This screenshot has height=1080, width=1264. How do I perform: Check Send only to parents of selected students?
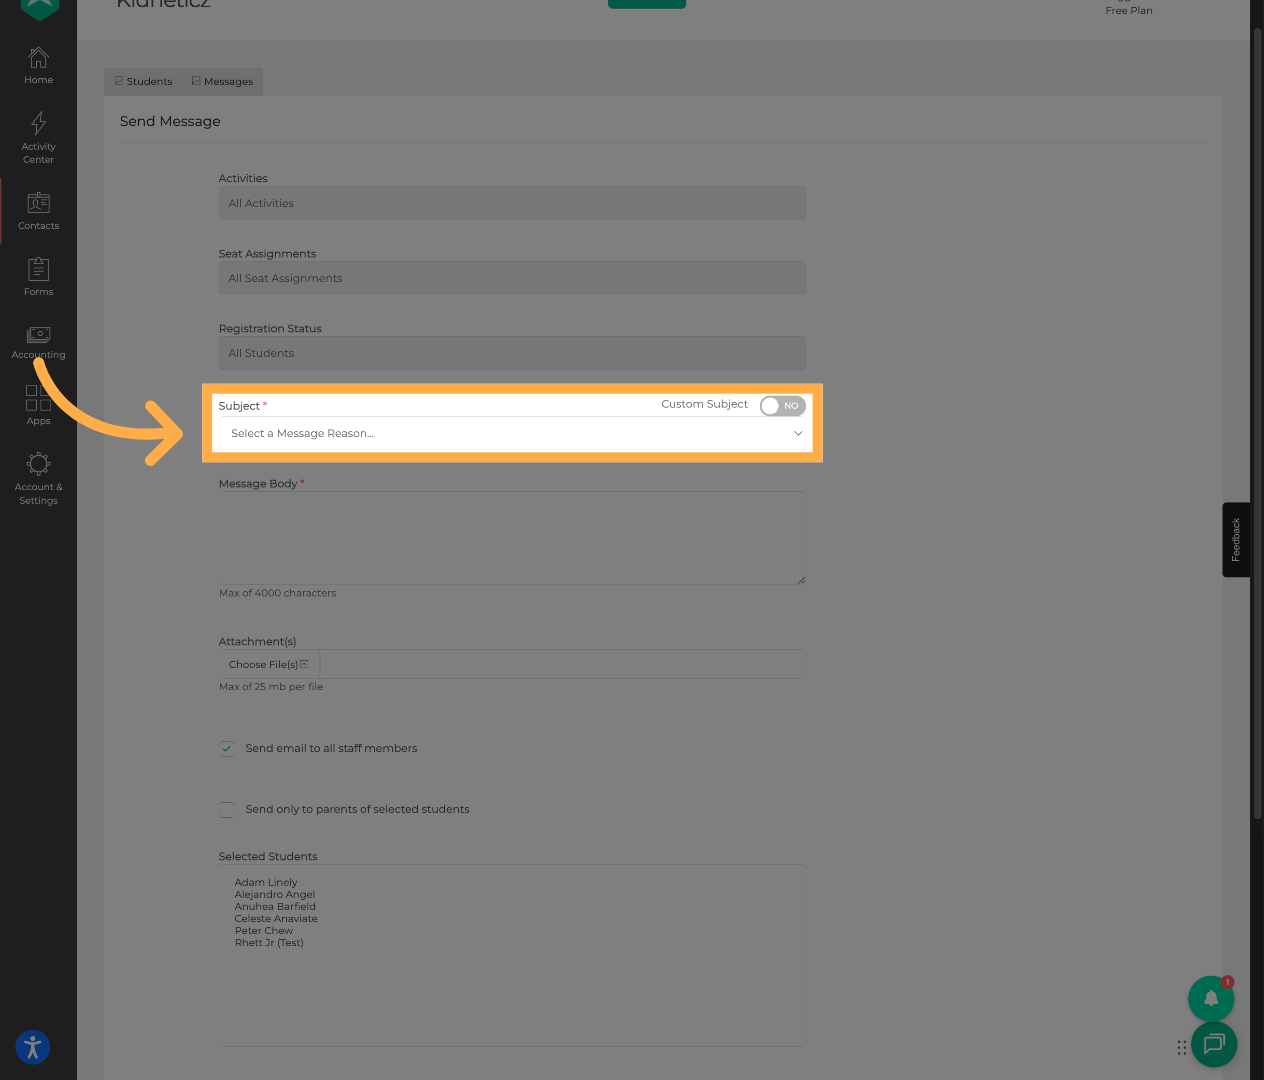[x=226, y=809]
